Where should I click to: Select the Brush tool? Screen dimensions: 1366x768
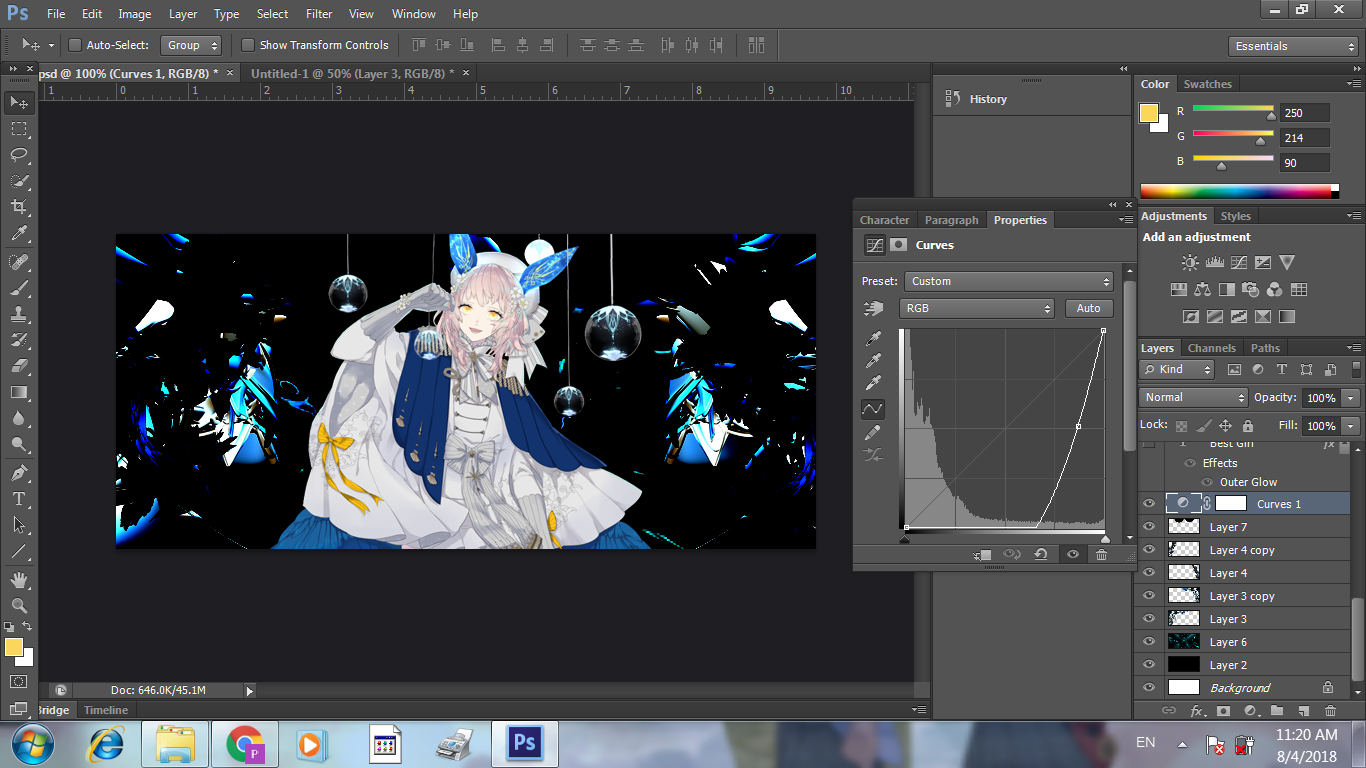19,287
